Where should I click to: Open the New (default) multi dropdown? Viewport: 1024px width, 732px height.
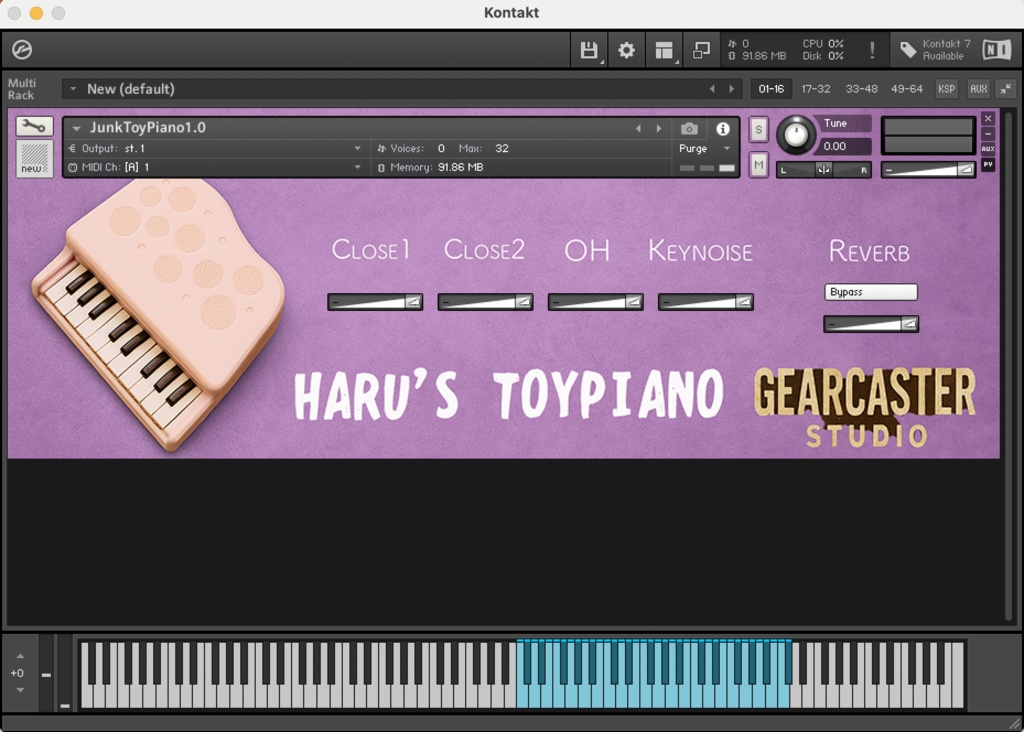point(385,89)
